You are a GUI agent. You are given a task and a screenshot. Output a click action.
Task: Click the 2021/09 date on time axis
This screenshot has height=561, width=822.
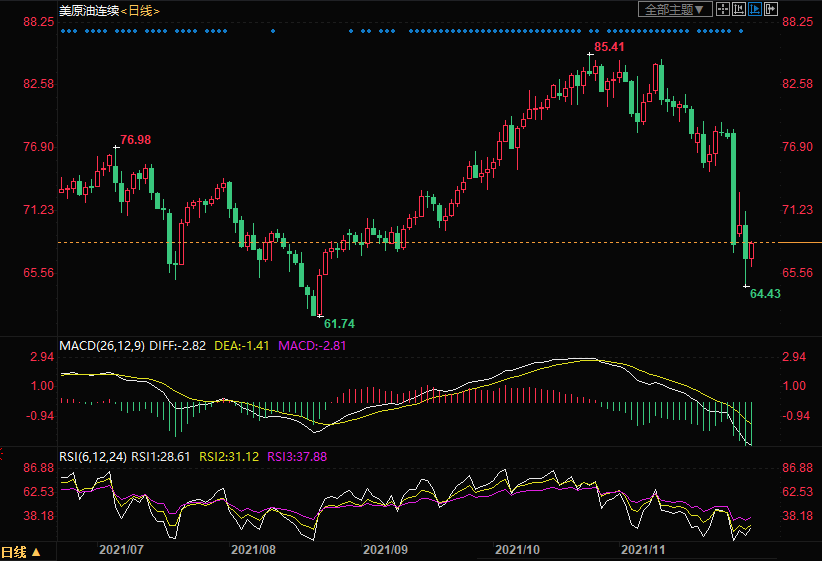385,550
